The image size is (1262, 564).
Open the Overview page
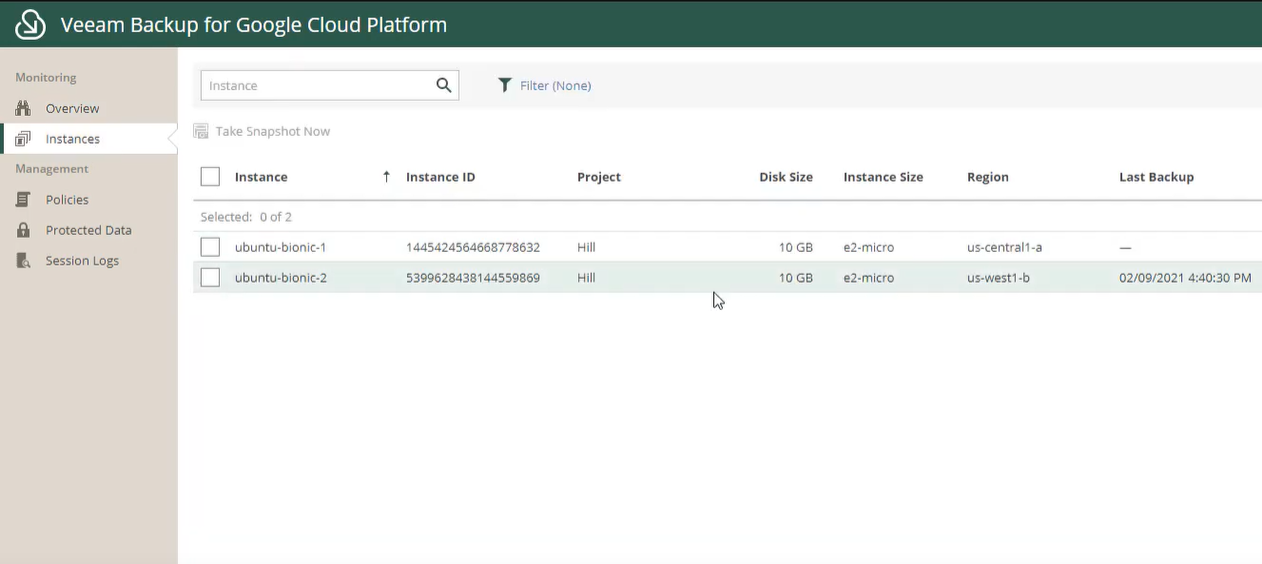72,108
